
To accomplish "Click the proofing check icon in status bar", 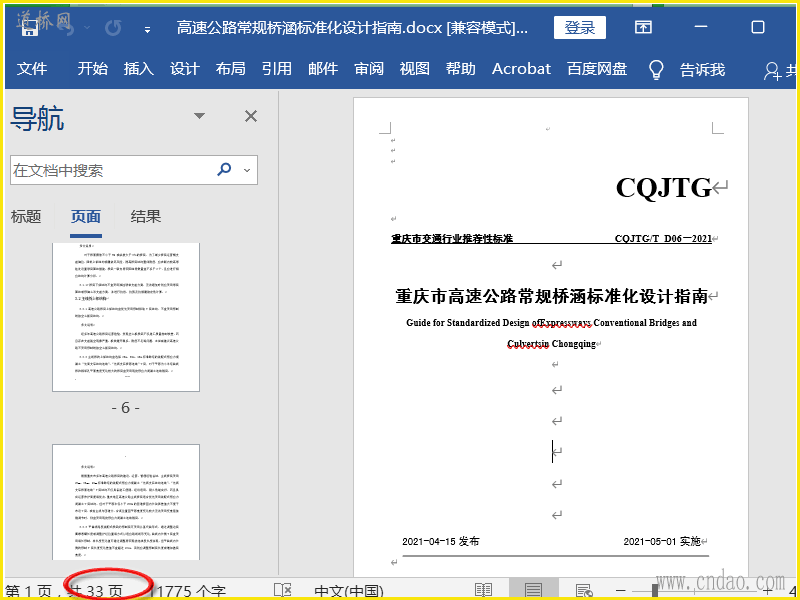I will pos(283,590).
